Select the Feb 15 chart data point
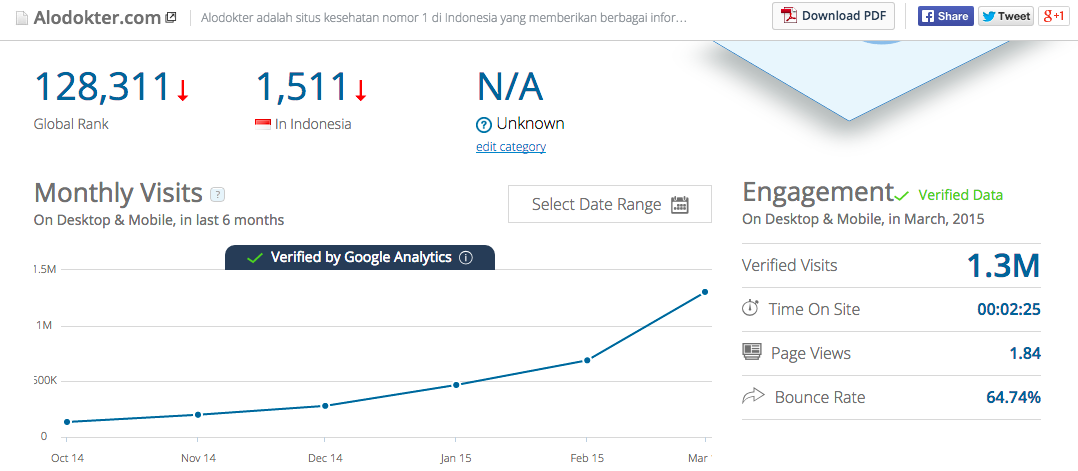The width and height of the screenshot is (1078, 471). pyautogui.click(x=587, y=360)
